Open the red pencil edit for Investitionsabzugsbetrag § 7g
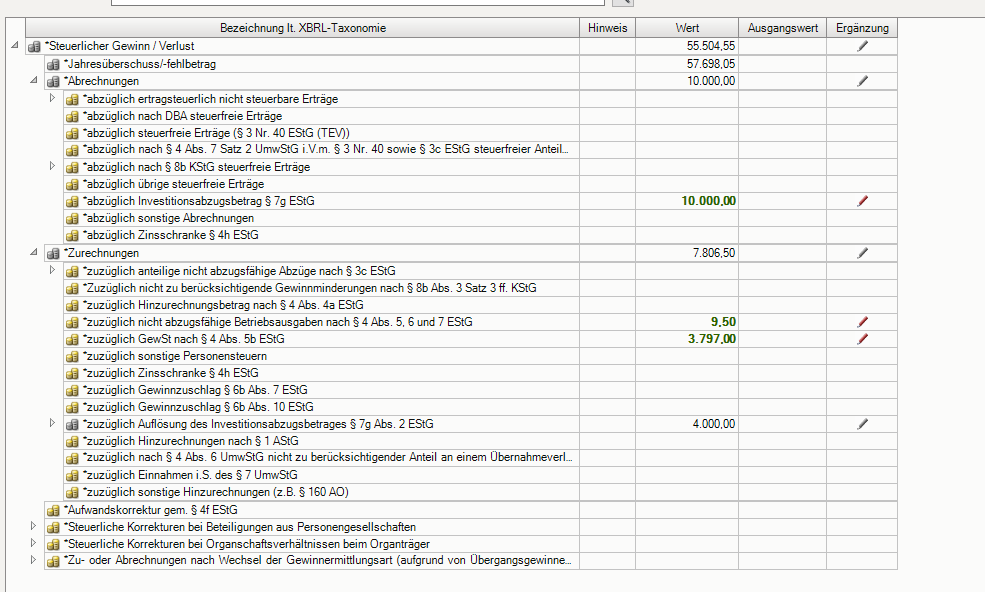This screenshot has height=592, width=985. (x=863, y=201)
